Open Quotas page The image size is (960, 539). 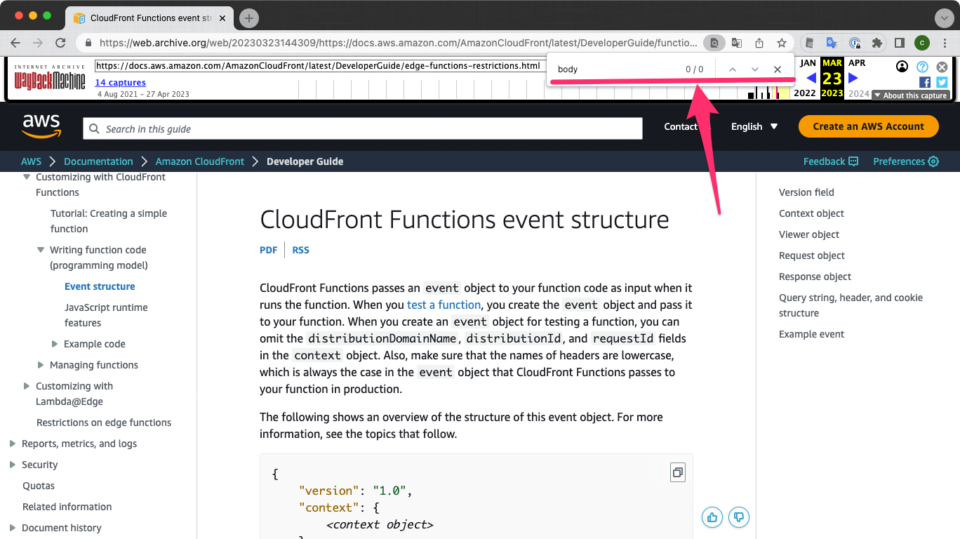click(38, 485)
